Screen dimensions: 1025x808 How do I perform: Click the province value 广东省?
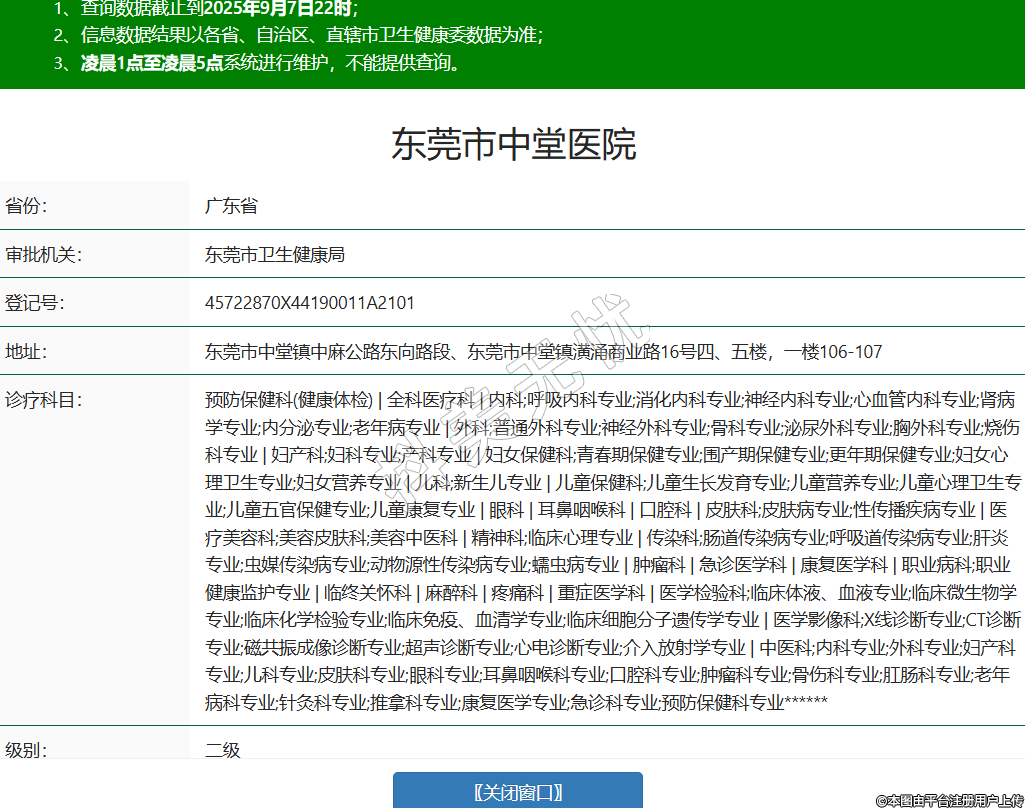(231, 206)
